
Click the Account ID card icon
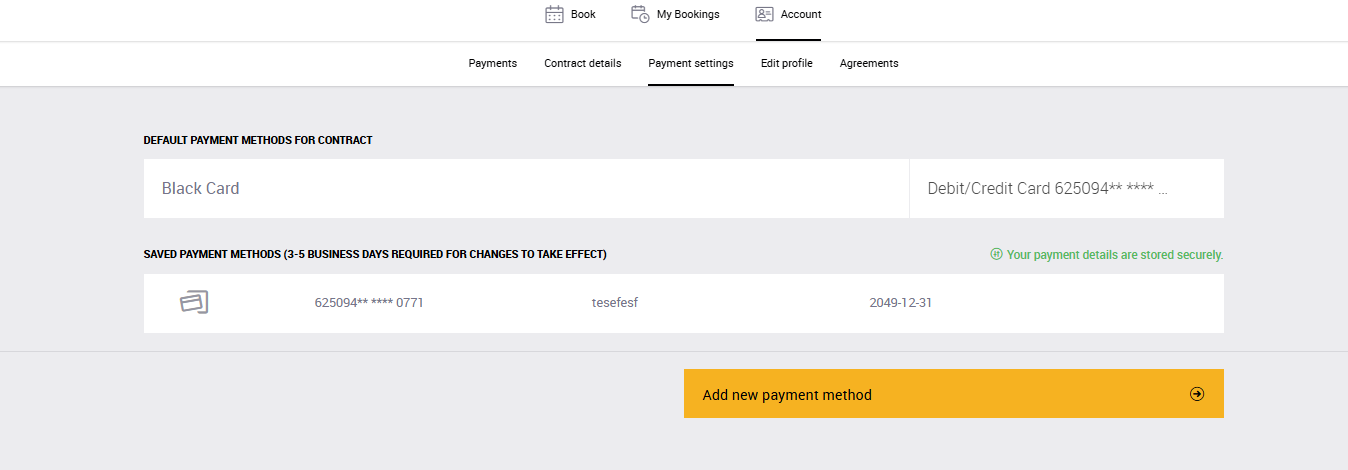[x=765, y=14]
